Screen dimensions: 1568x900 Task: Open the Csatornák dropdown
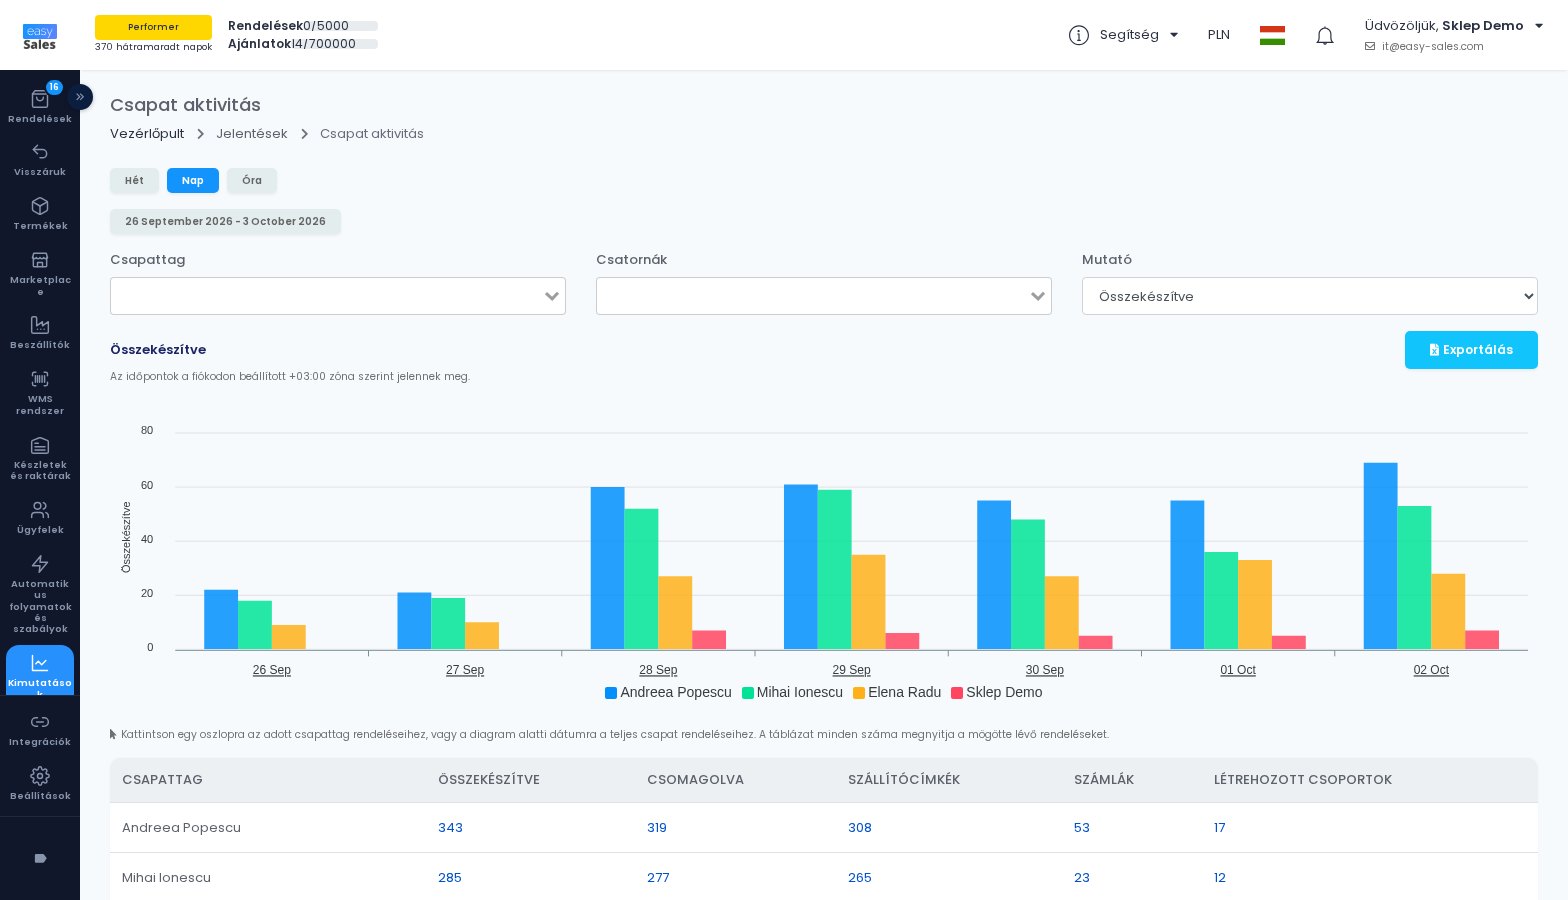(x=824, y=296)
